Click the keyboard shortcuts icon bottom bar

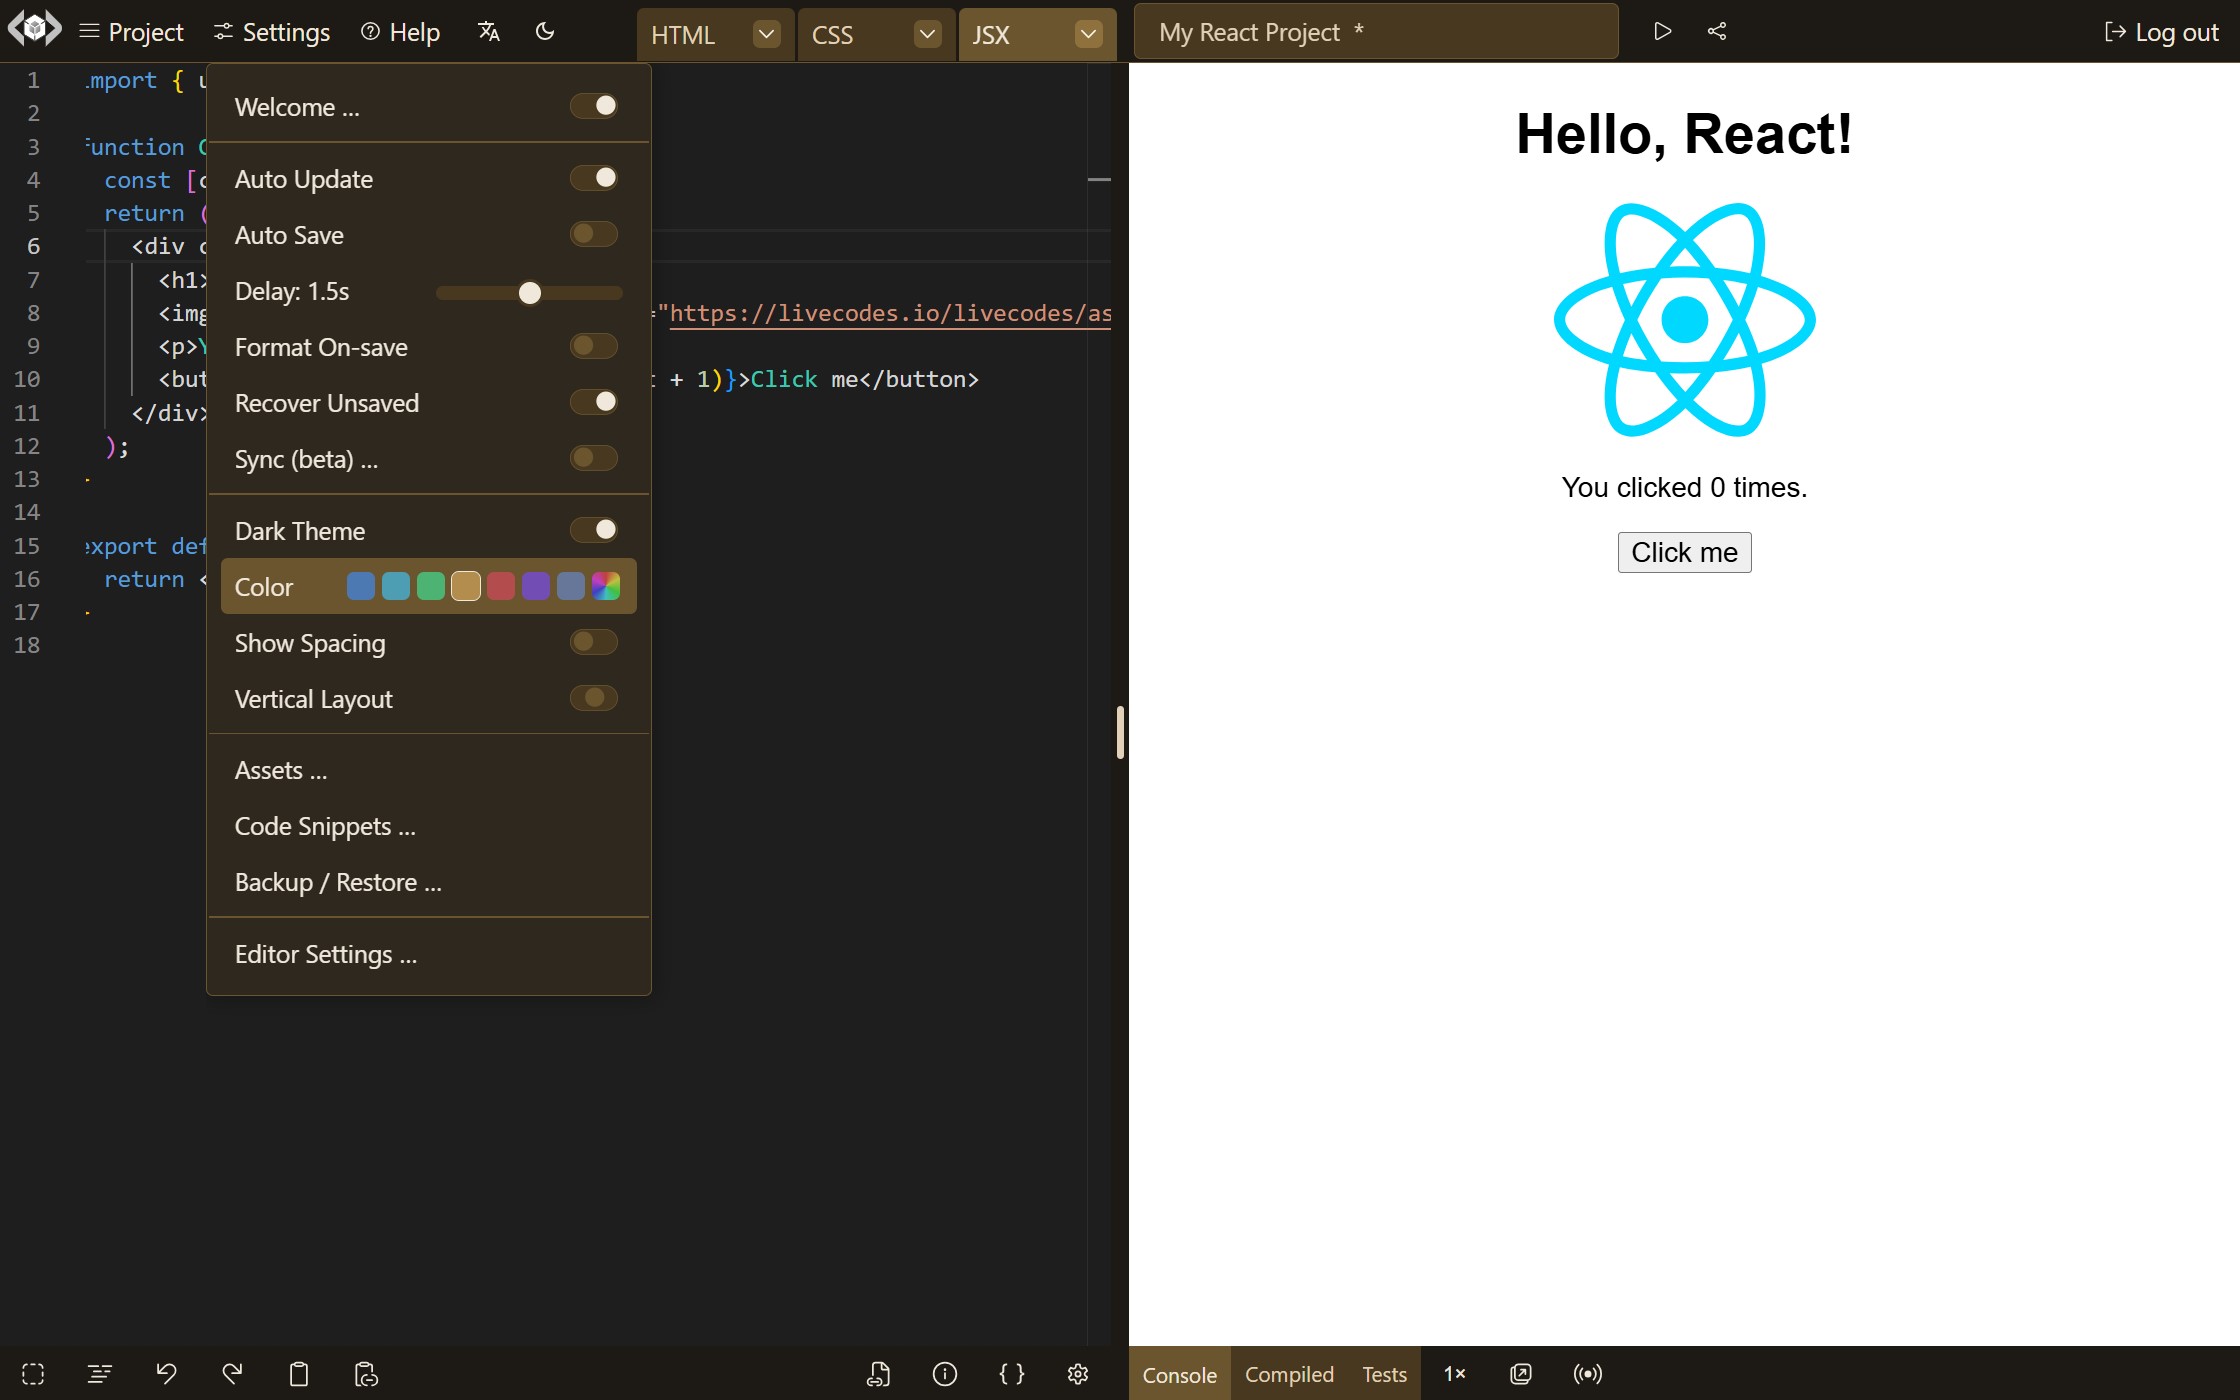[1011, 1373]
